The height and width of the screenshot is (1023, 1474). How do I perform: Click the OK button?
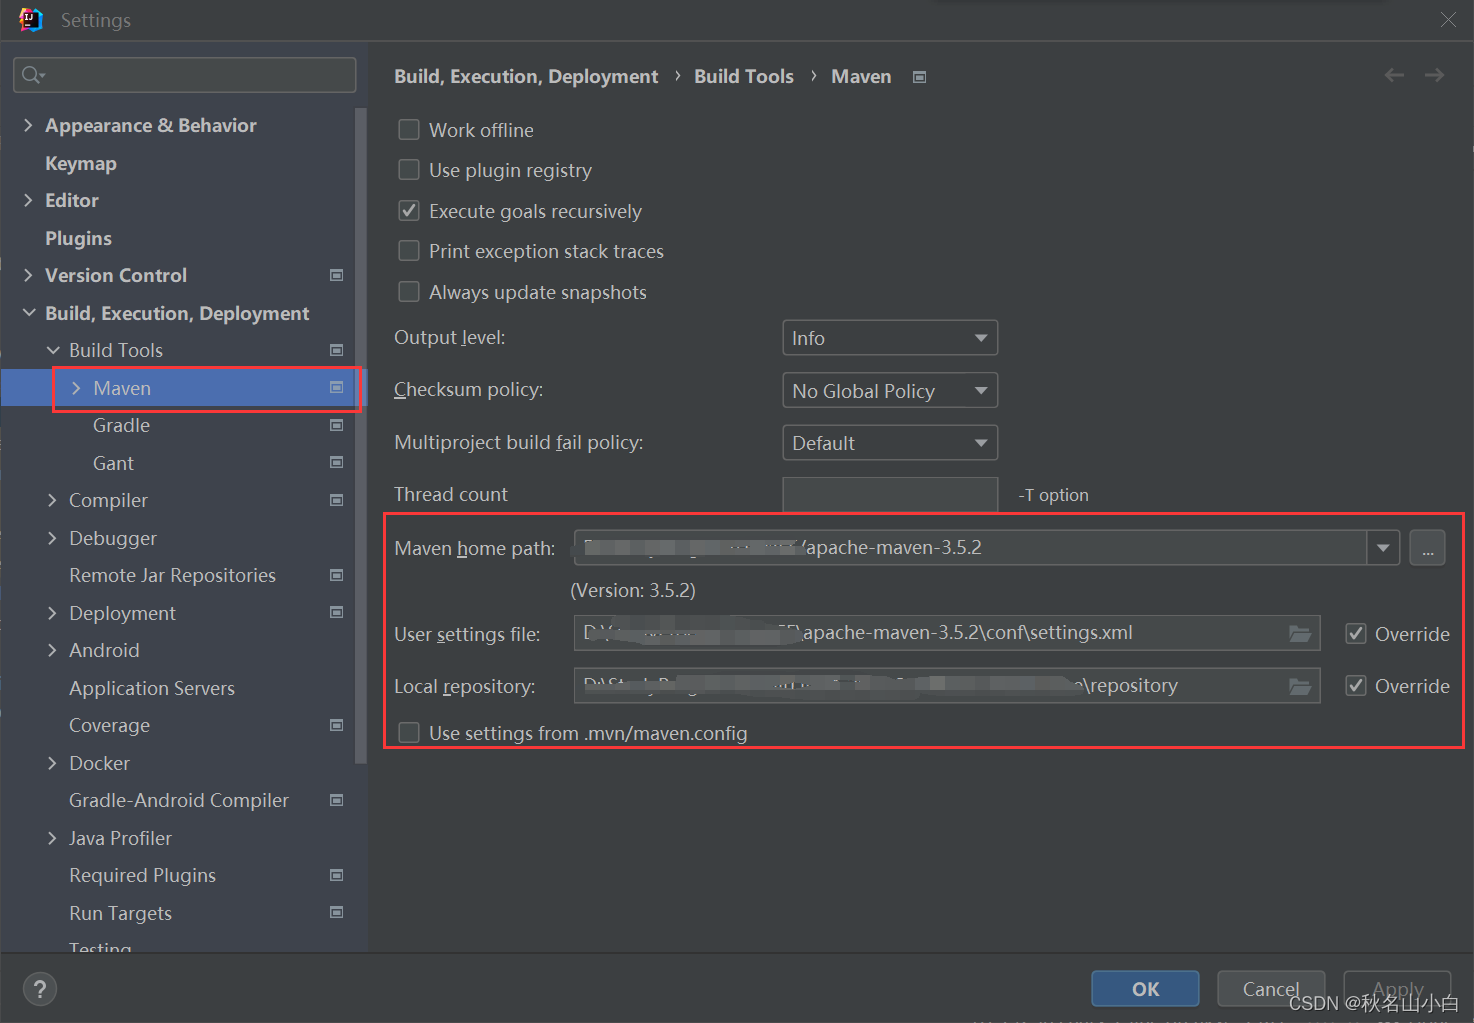(1145, 989)
